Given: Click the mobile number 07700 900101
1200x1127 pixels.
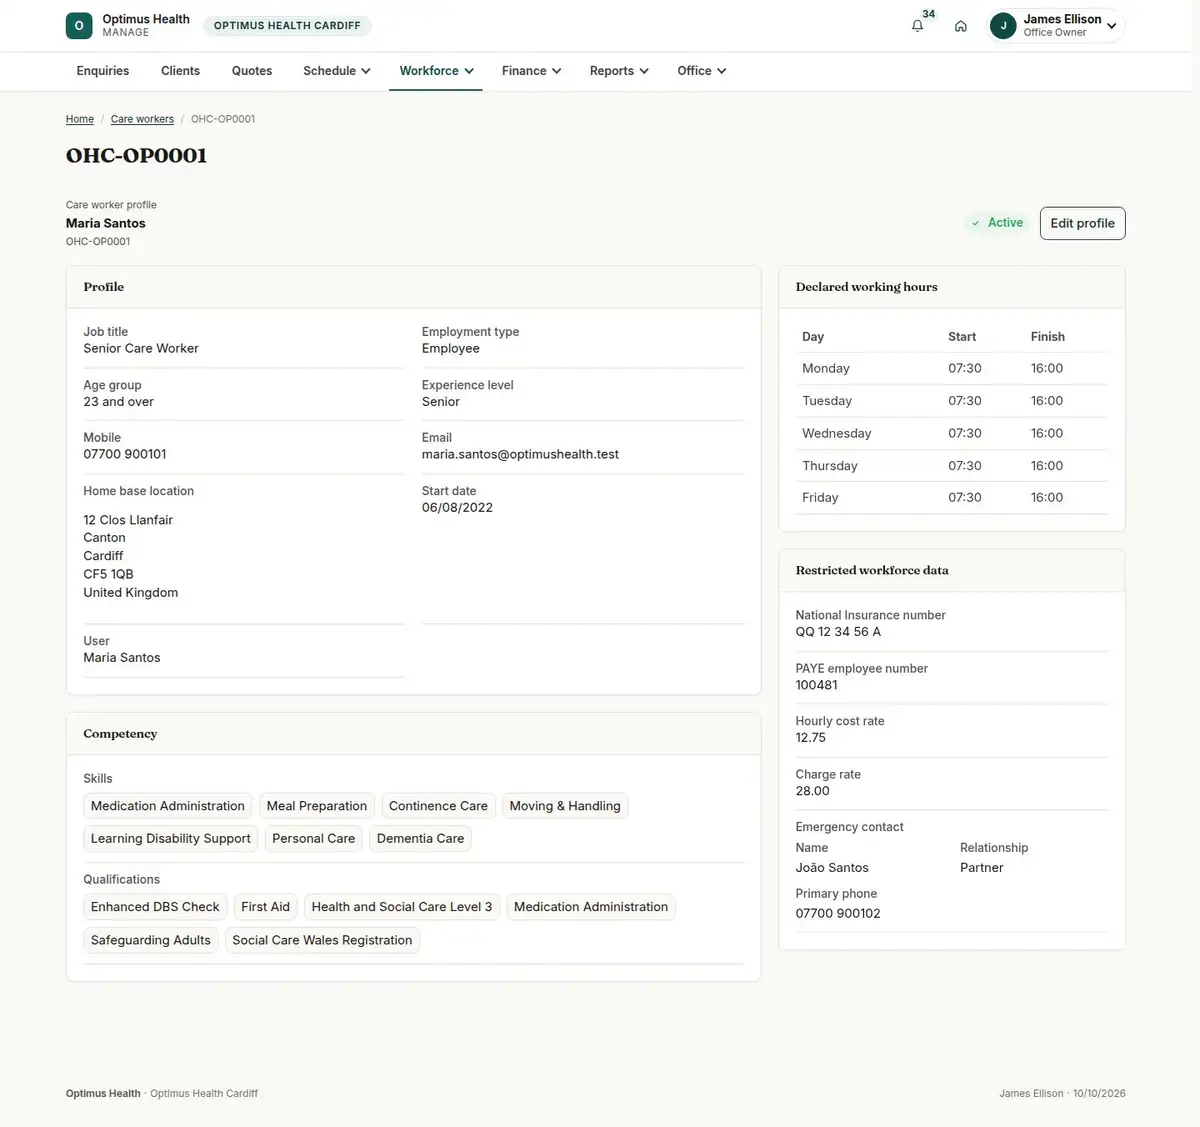Looking at the screenshot, I should pyautogui.click(x=125, y=454).
